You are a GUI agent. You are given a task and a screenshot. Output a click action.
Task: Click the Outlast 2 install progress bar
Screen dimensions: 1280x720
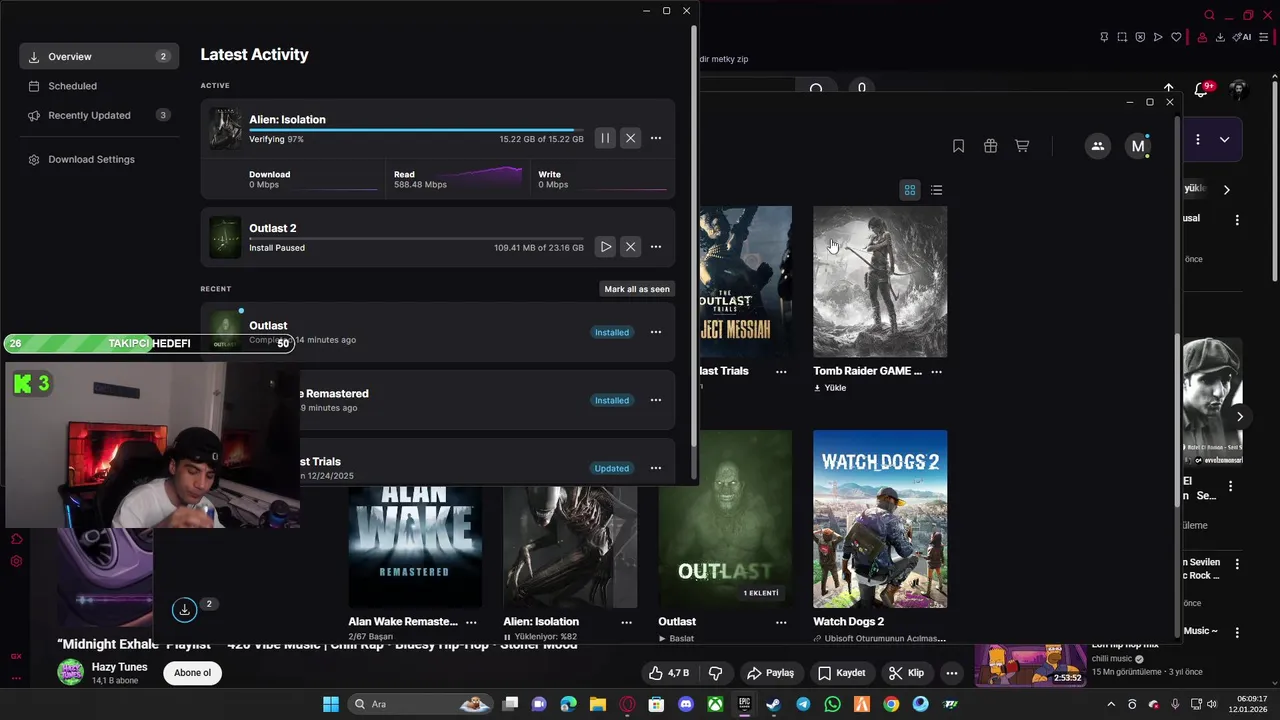pyautogui.click(x=416, y=238)
